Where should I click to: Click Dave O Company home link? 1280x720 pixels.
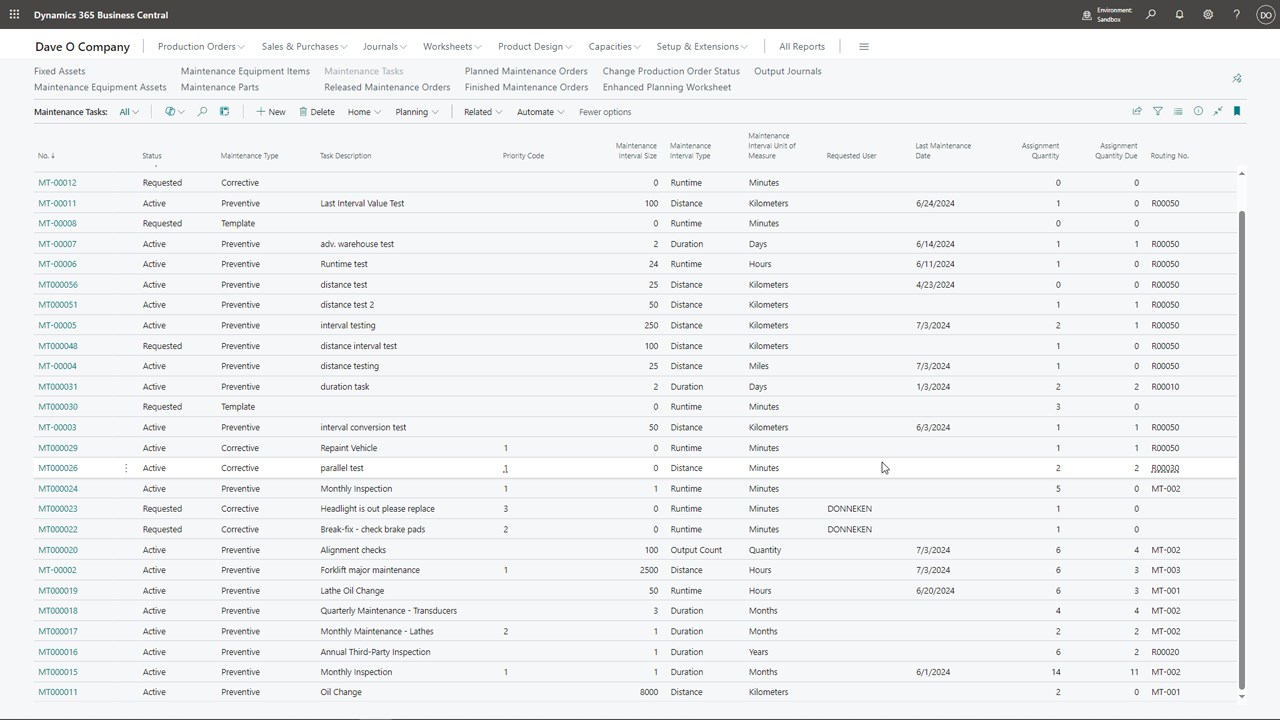[82, 47]
